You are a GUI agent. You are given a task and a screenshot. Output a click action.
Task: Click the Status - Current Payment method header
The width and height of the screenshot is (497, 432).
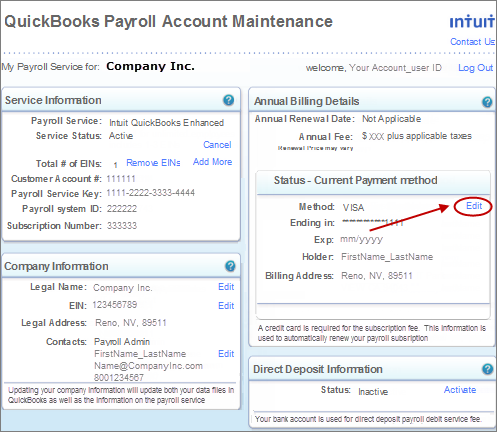[356, 180]
